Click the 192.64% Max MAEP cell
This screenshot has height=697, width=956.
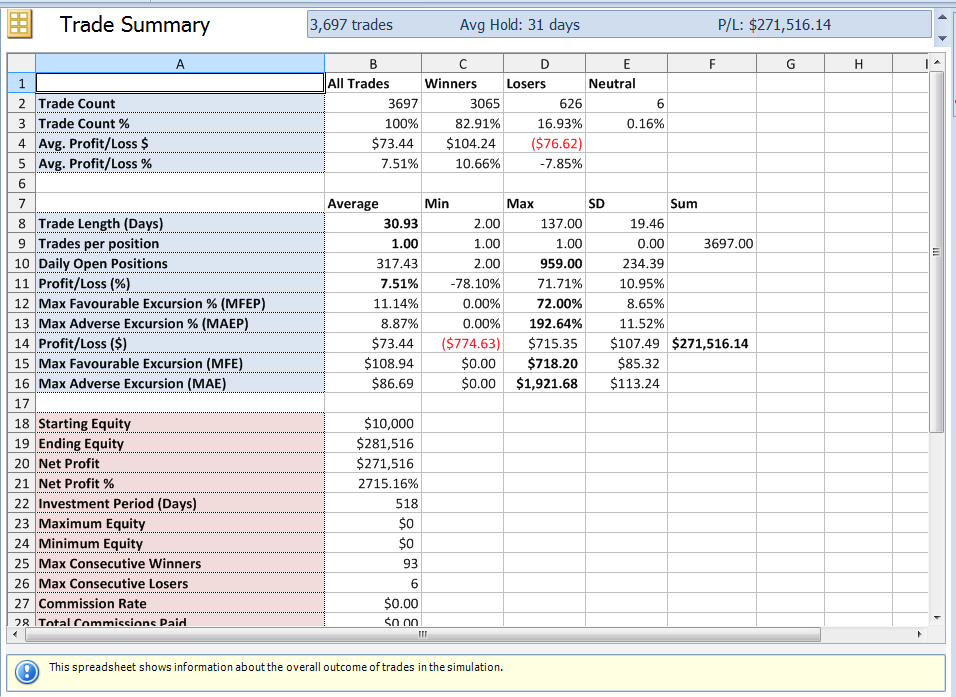click(544, 324)
